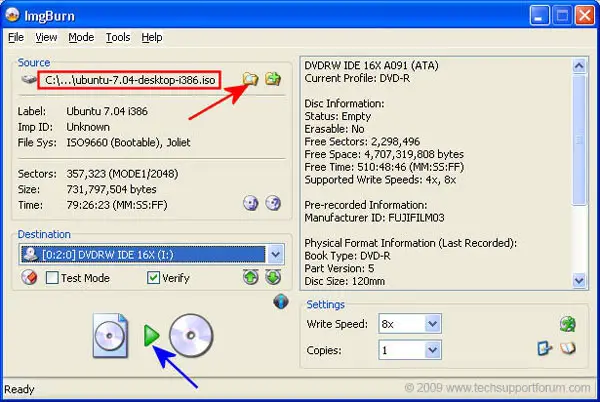600x402 pixels.
Task: Click the document pencil icon in Settings
Action: [x=545, y=348]
